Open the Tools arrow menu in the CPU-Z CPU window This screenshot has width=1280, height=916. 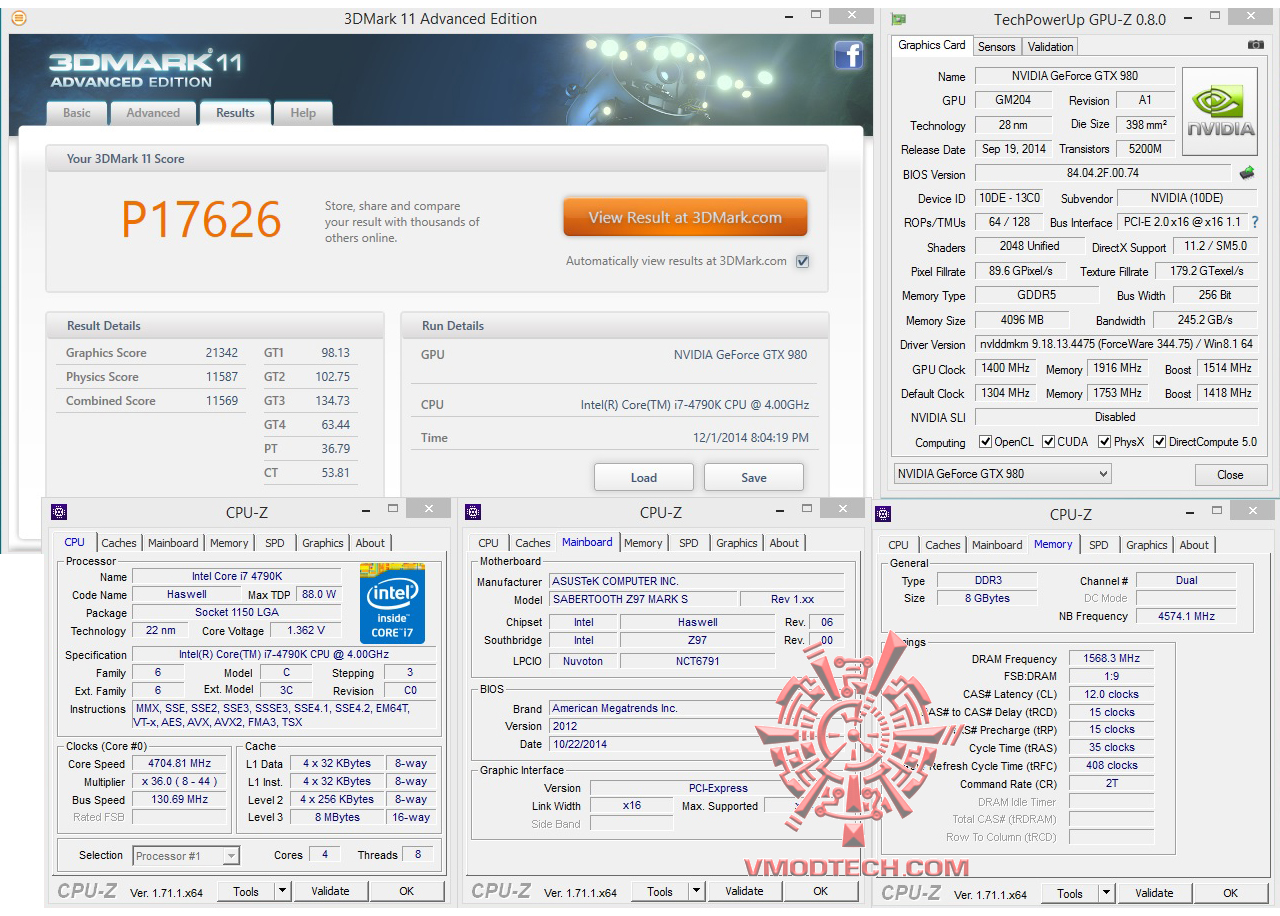283,891
